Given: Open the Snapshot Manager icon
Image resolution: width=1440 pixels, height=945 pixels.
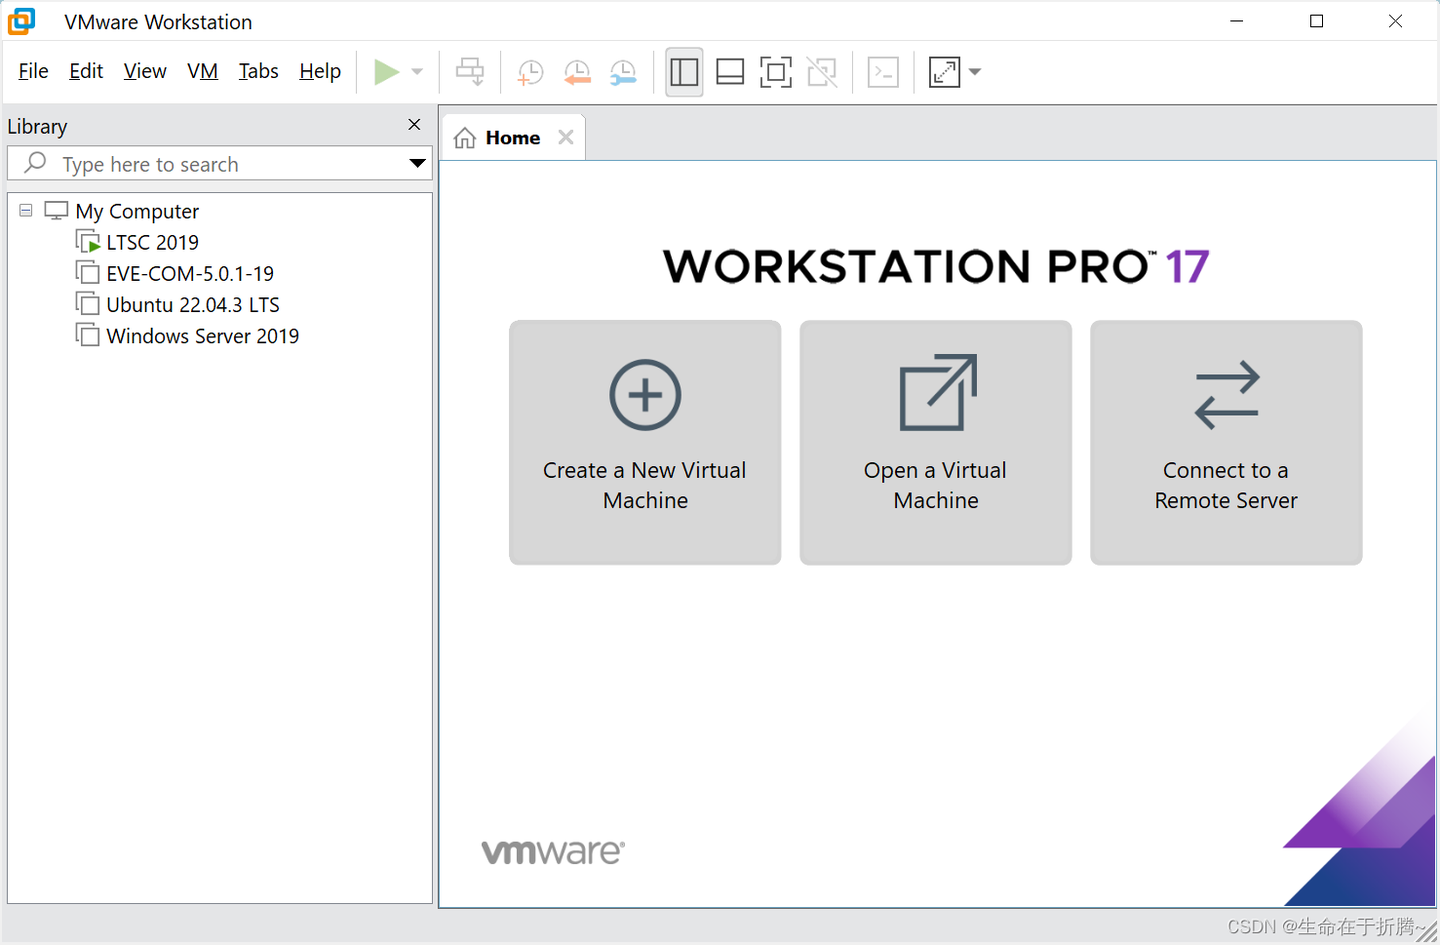Looking at the screenshot, I should [623, 72].
